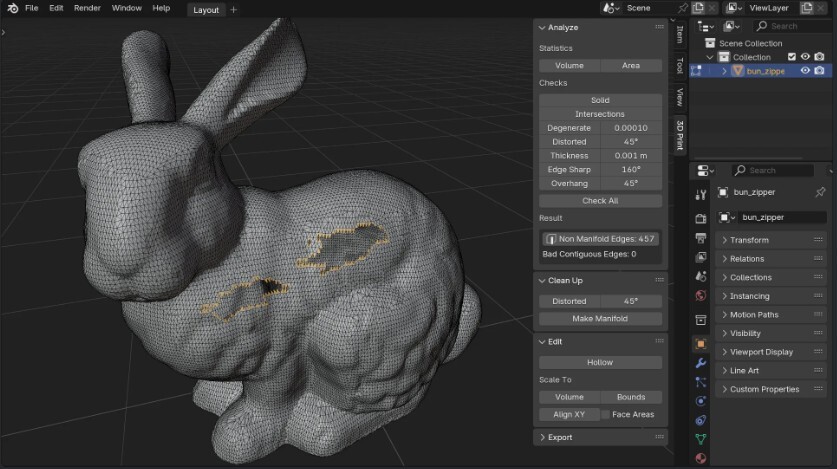Image resolution: width=837 pixels, height=469 pixels.
Task: Open the File menu
Action: (31, 8)
